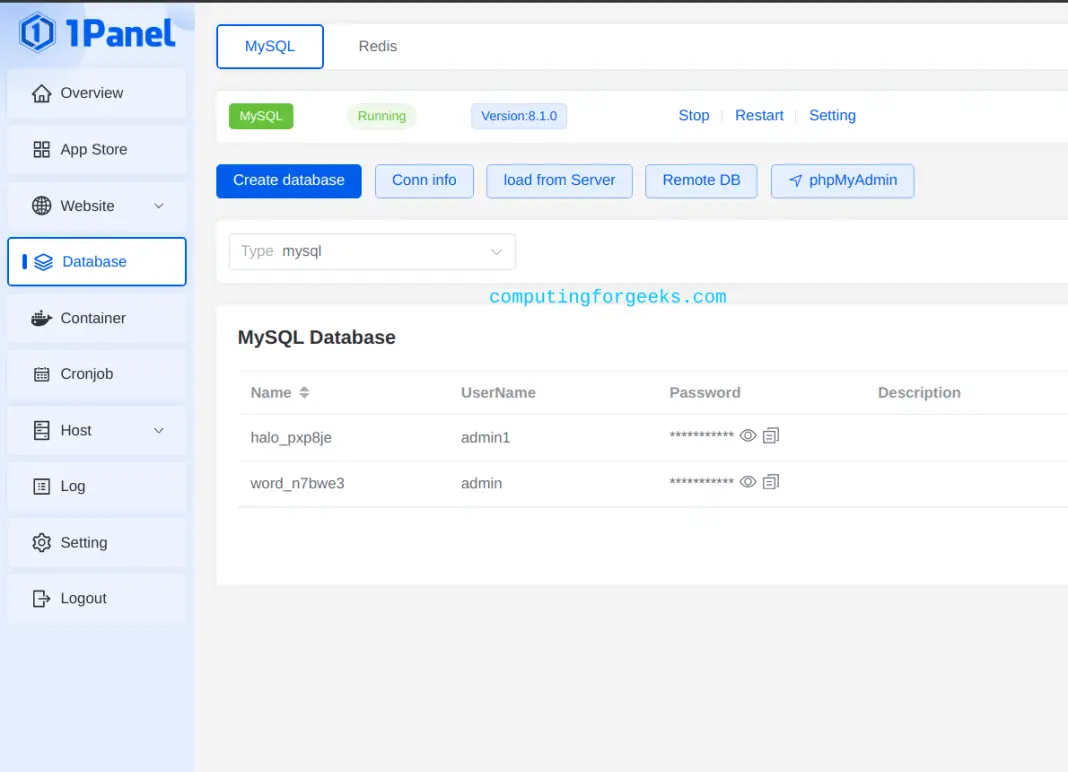Click Stop to halt the MySQL service

point(693,115)
